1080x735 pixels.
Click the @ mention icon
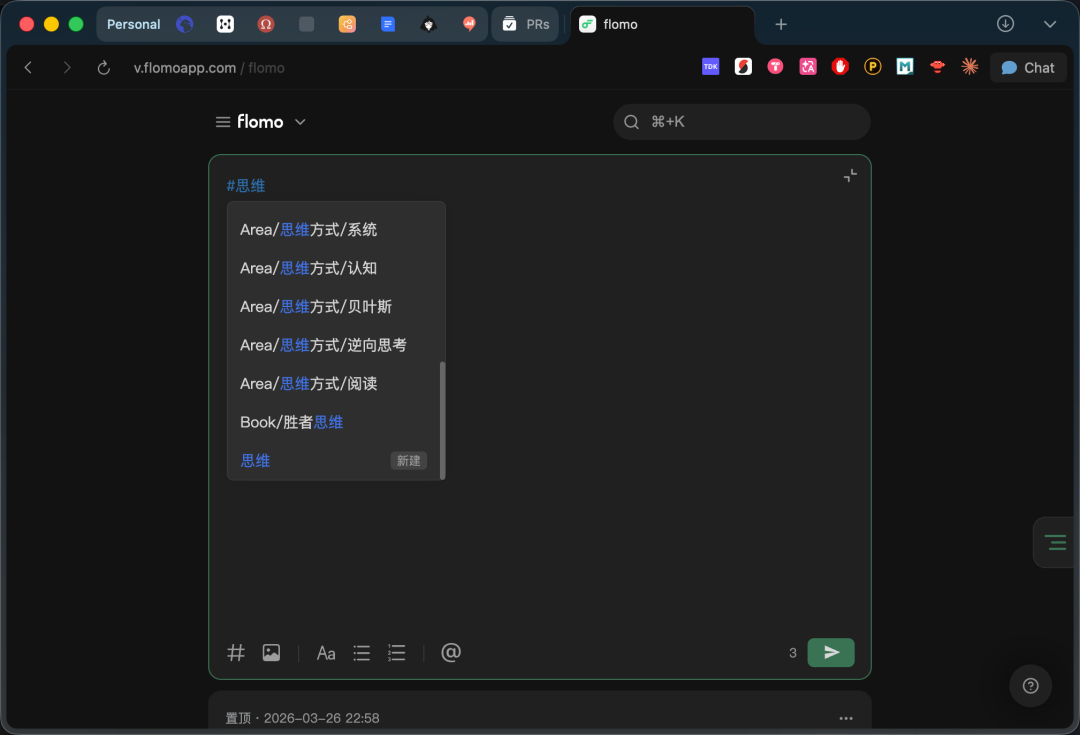(x=451, y=652)
